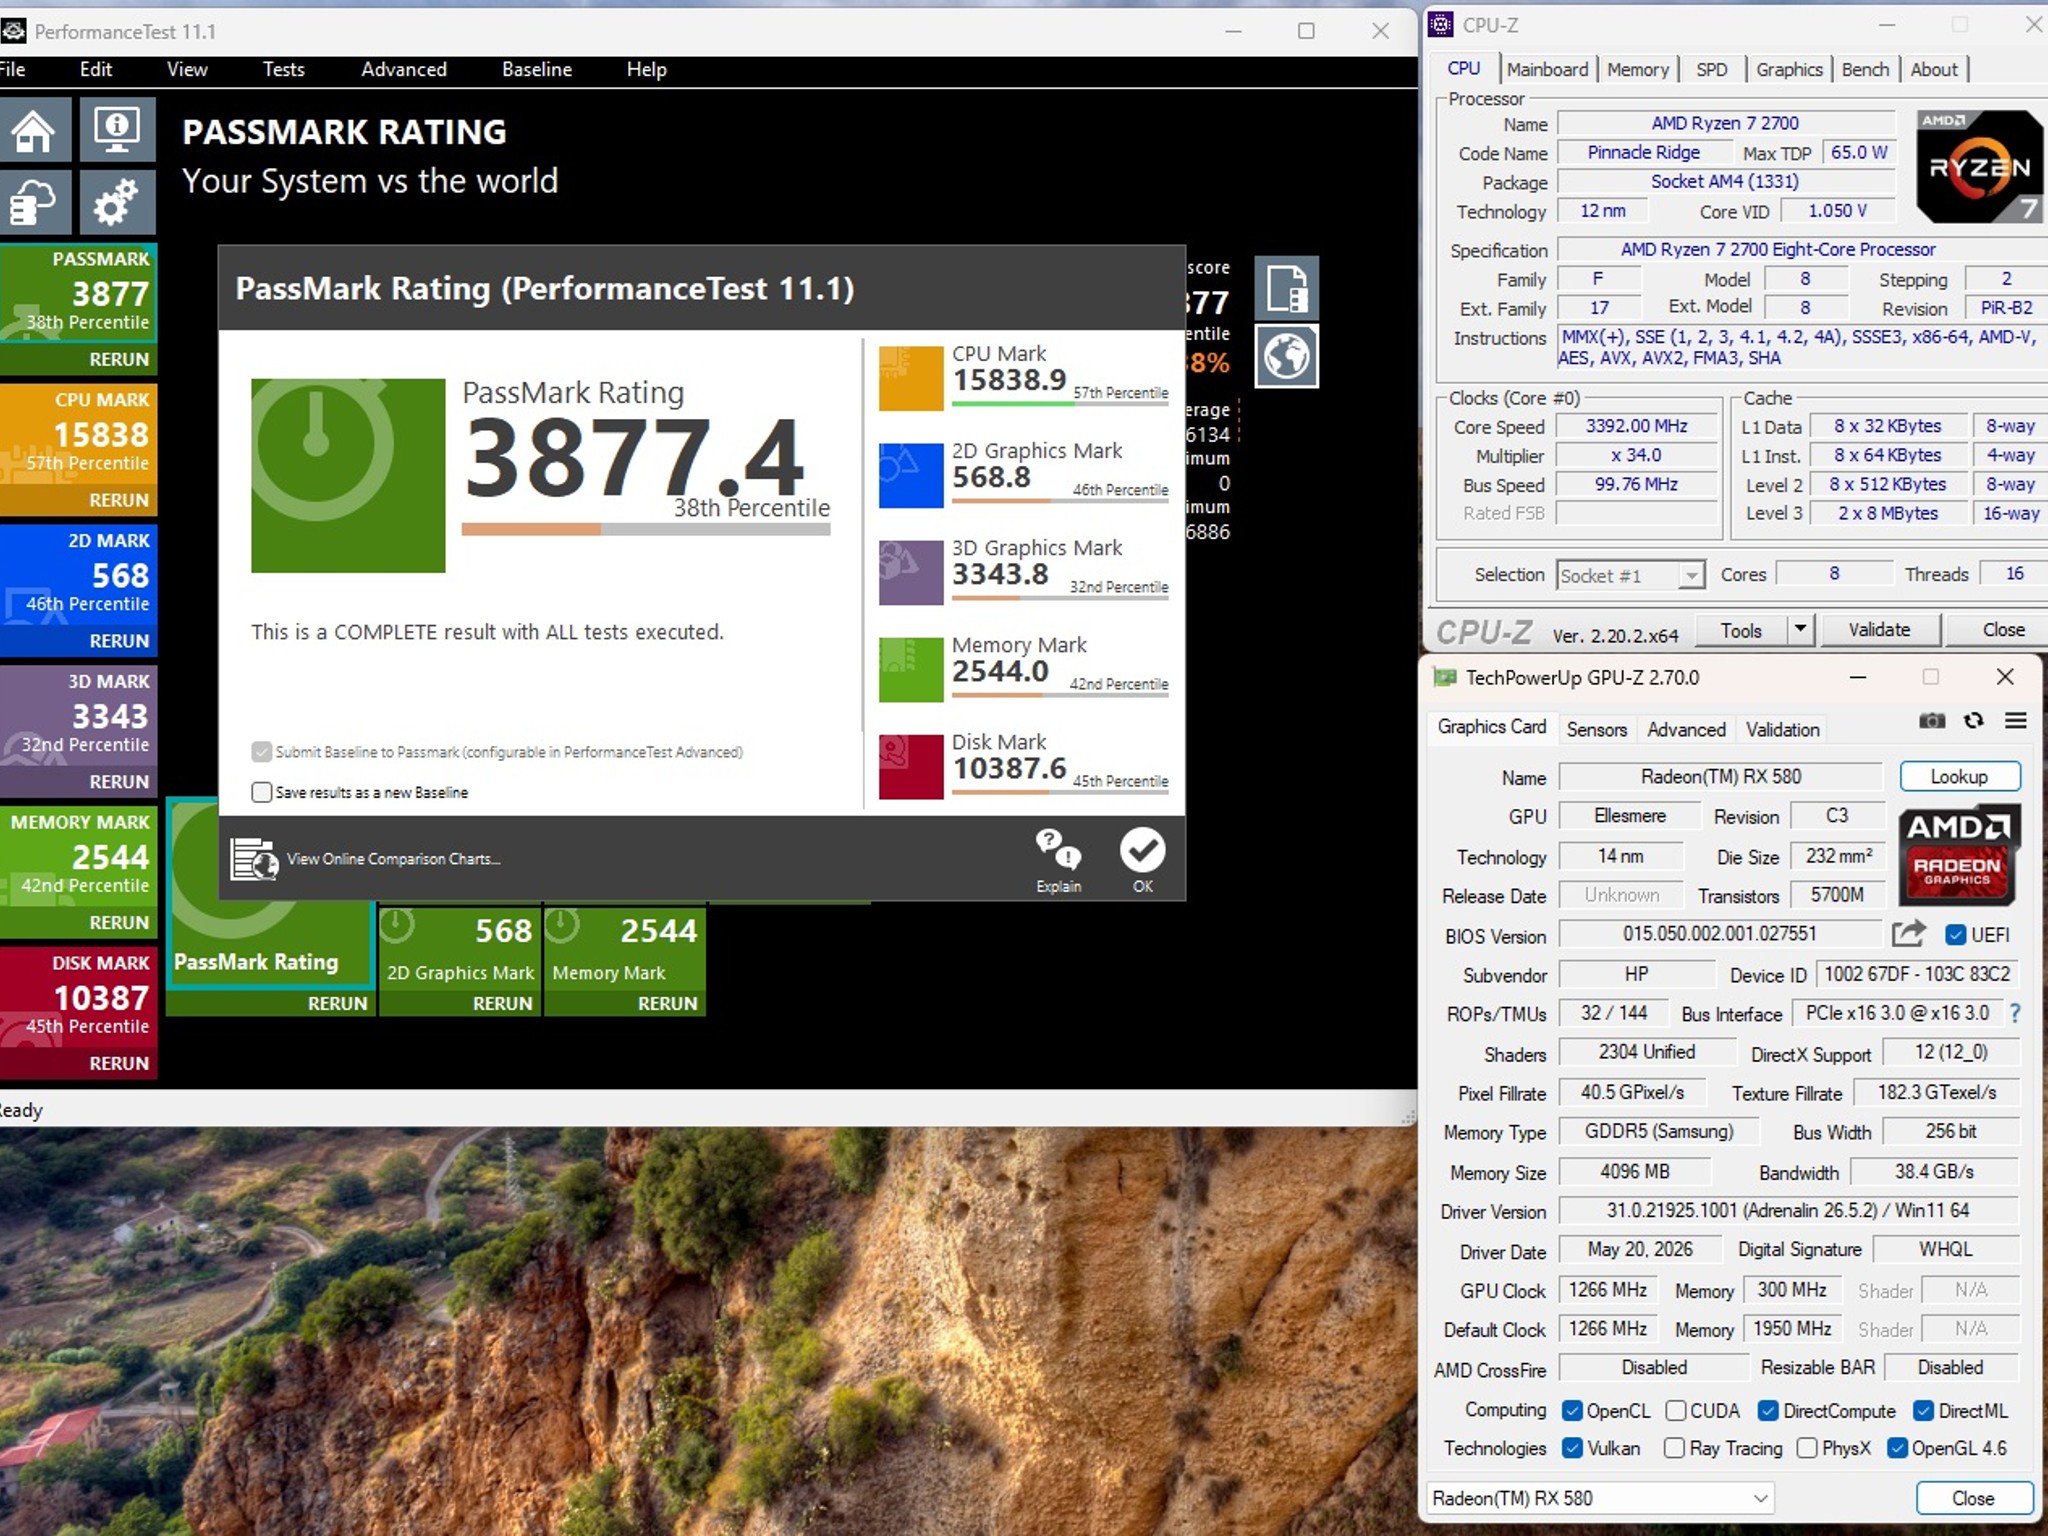Toggle UEFI checkbox in GPU-Z
2048x1536 pixels.
1955,935
